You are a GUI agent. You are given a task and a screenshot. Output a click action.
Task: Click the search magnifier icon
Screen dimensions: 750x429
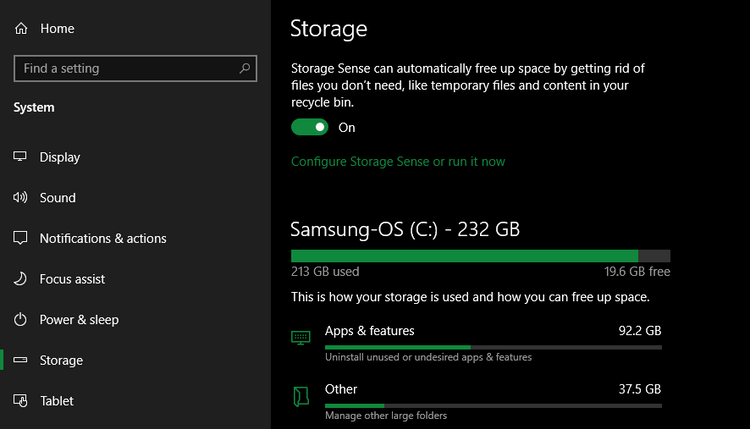tap(245, 69)
